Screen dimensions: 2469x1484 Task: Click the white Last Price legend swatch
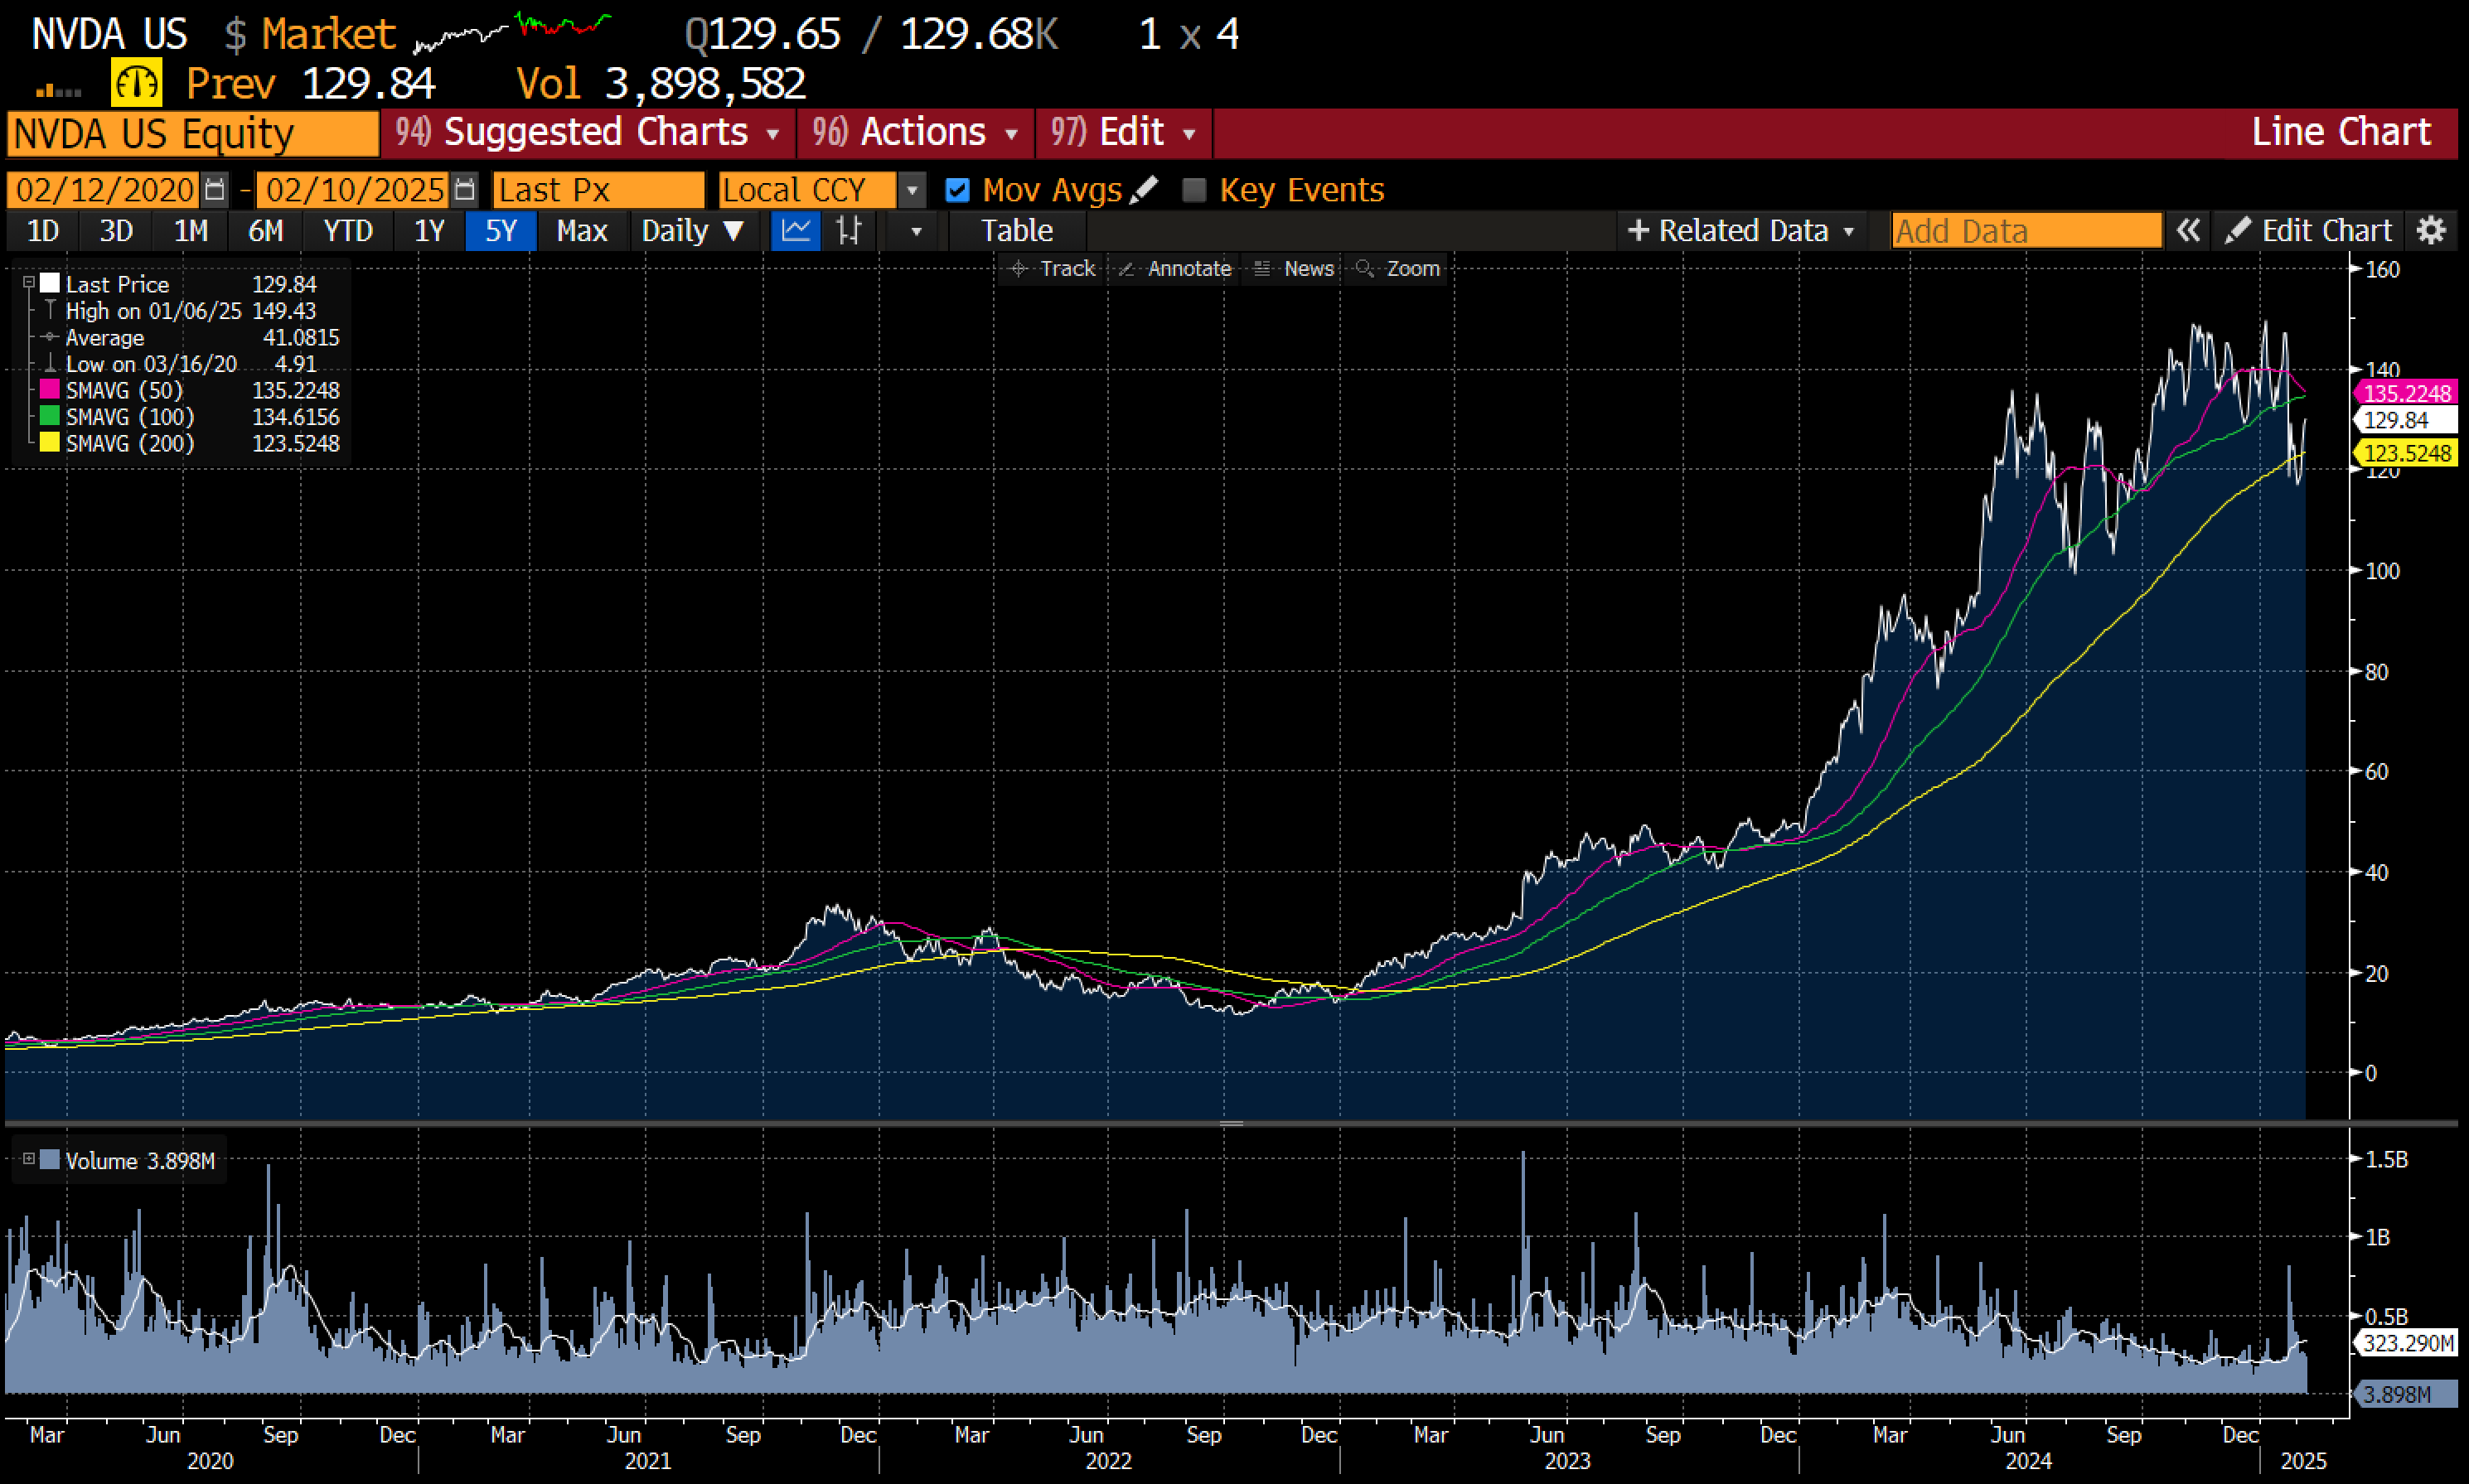click(50, 284)
